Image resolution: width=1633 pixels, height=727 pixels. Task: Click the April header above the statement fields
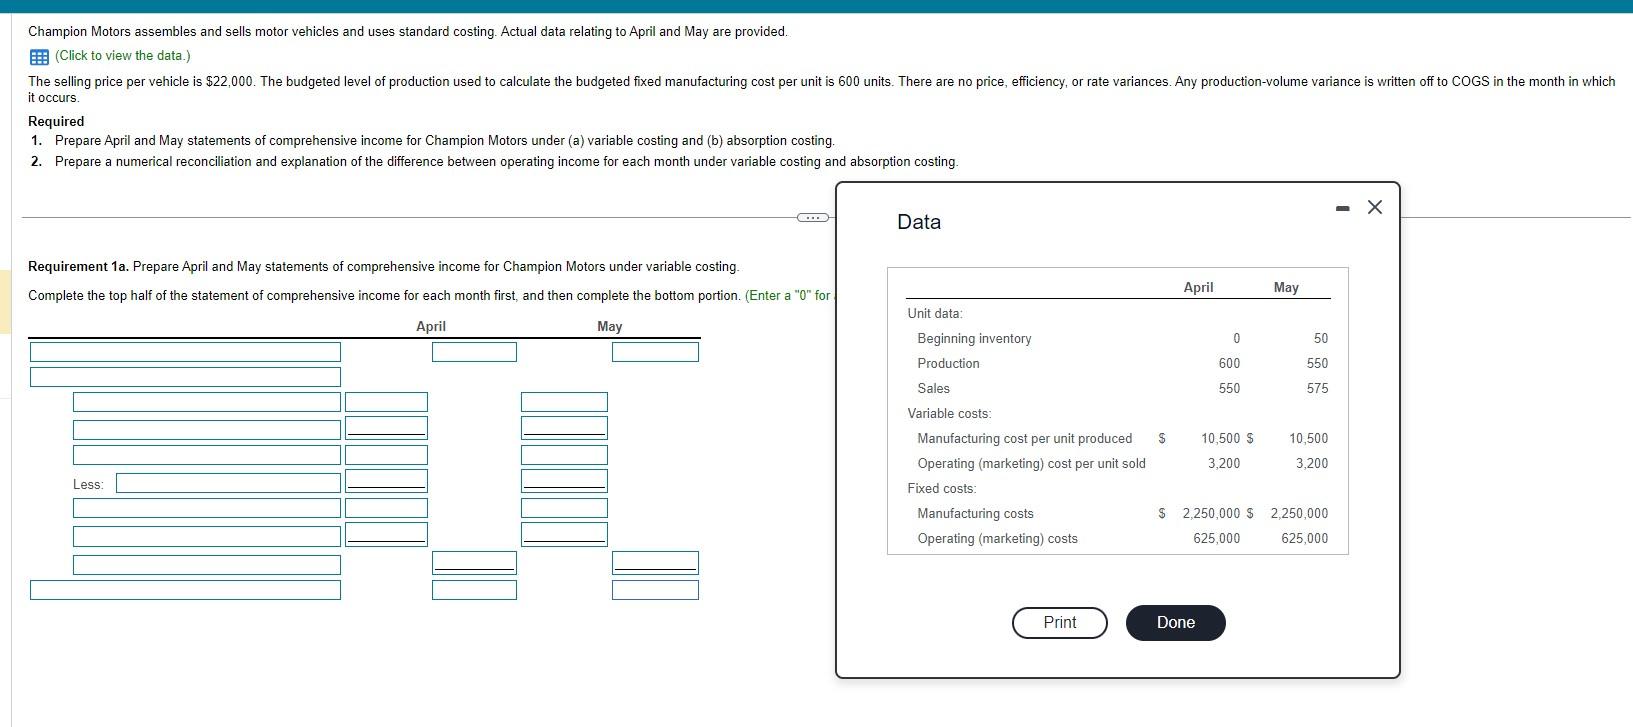click(431, 327)
